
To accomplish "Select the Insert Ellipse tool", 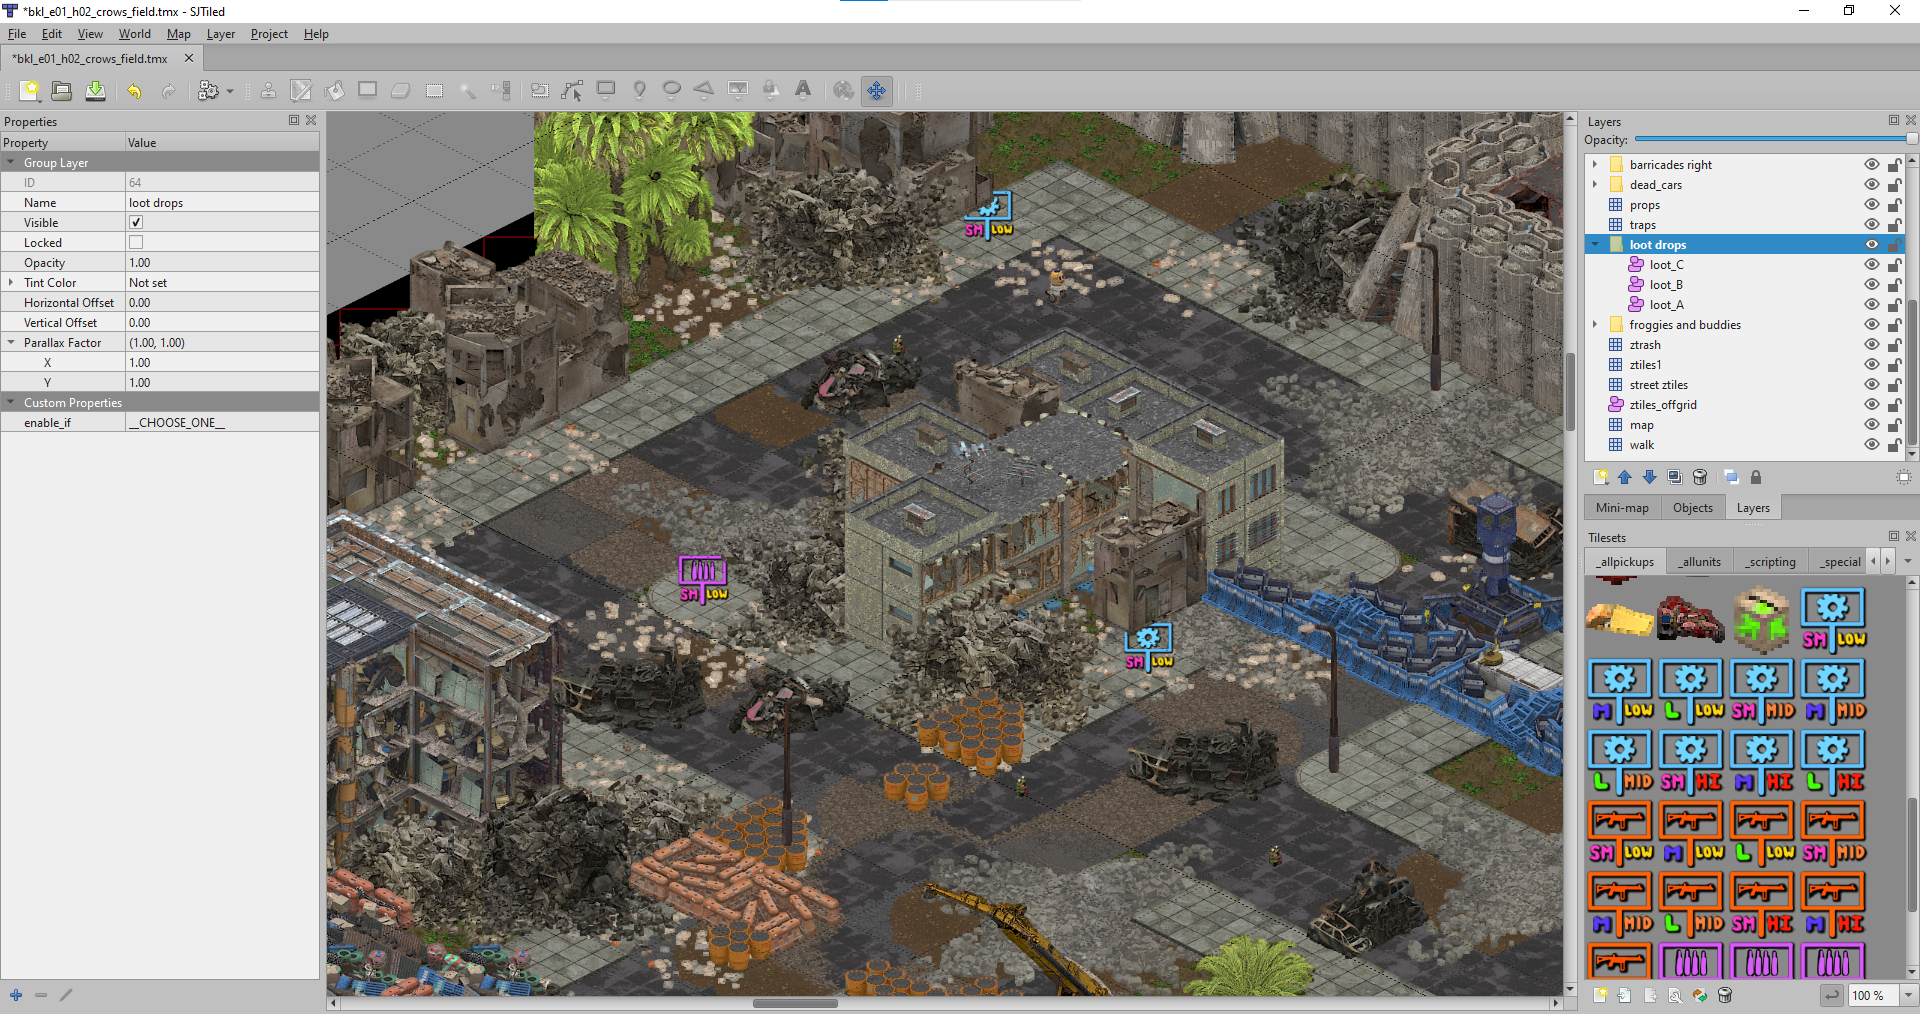I will point(672,91).
